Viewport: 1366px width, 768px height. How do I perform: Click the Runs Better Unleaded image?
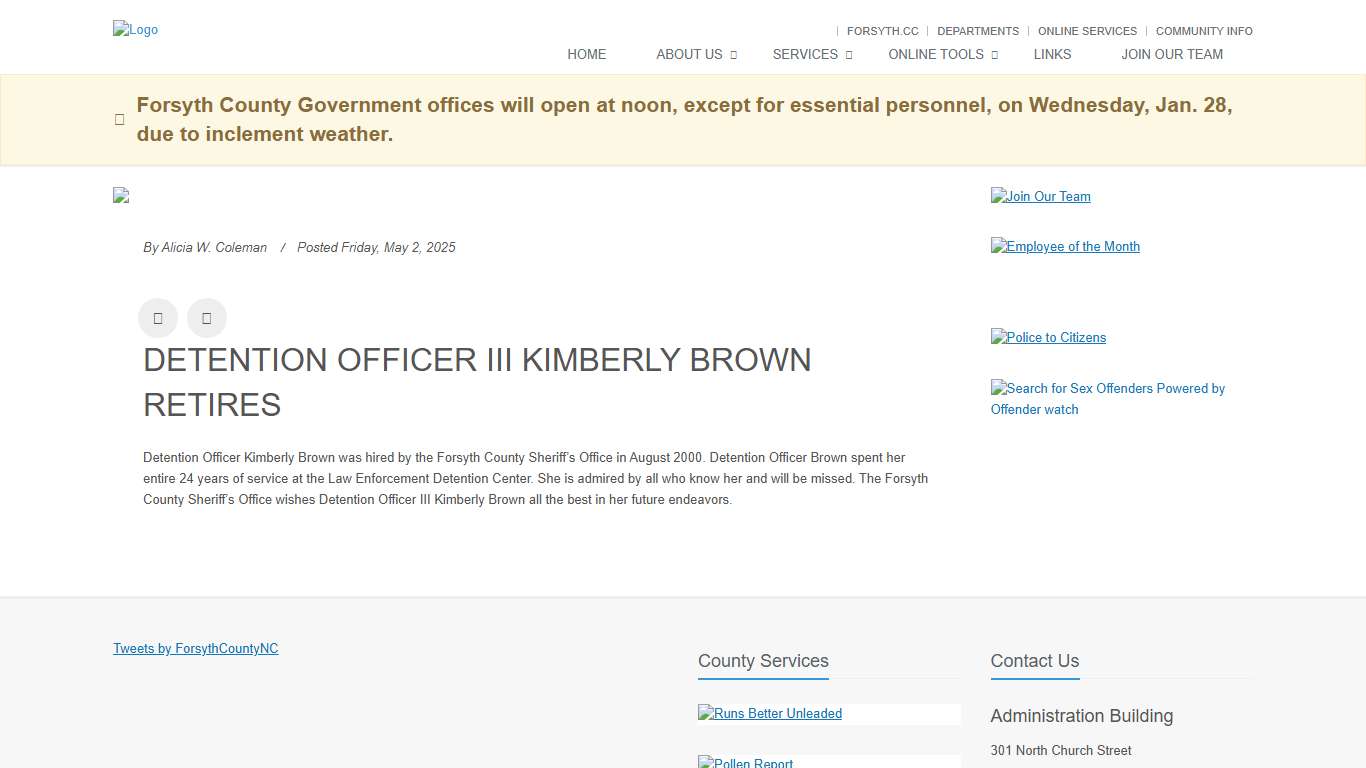pos(770,714)
